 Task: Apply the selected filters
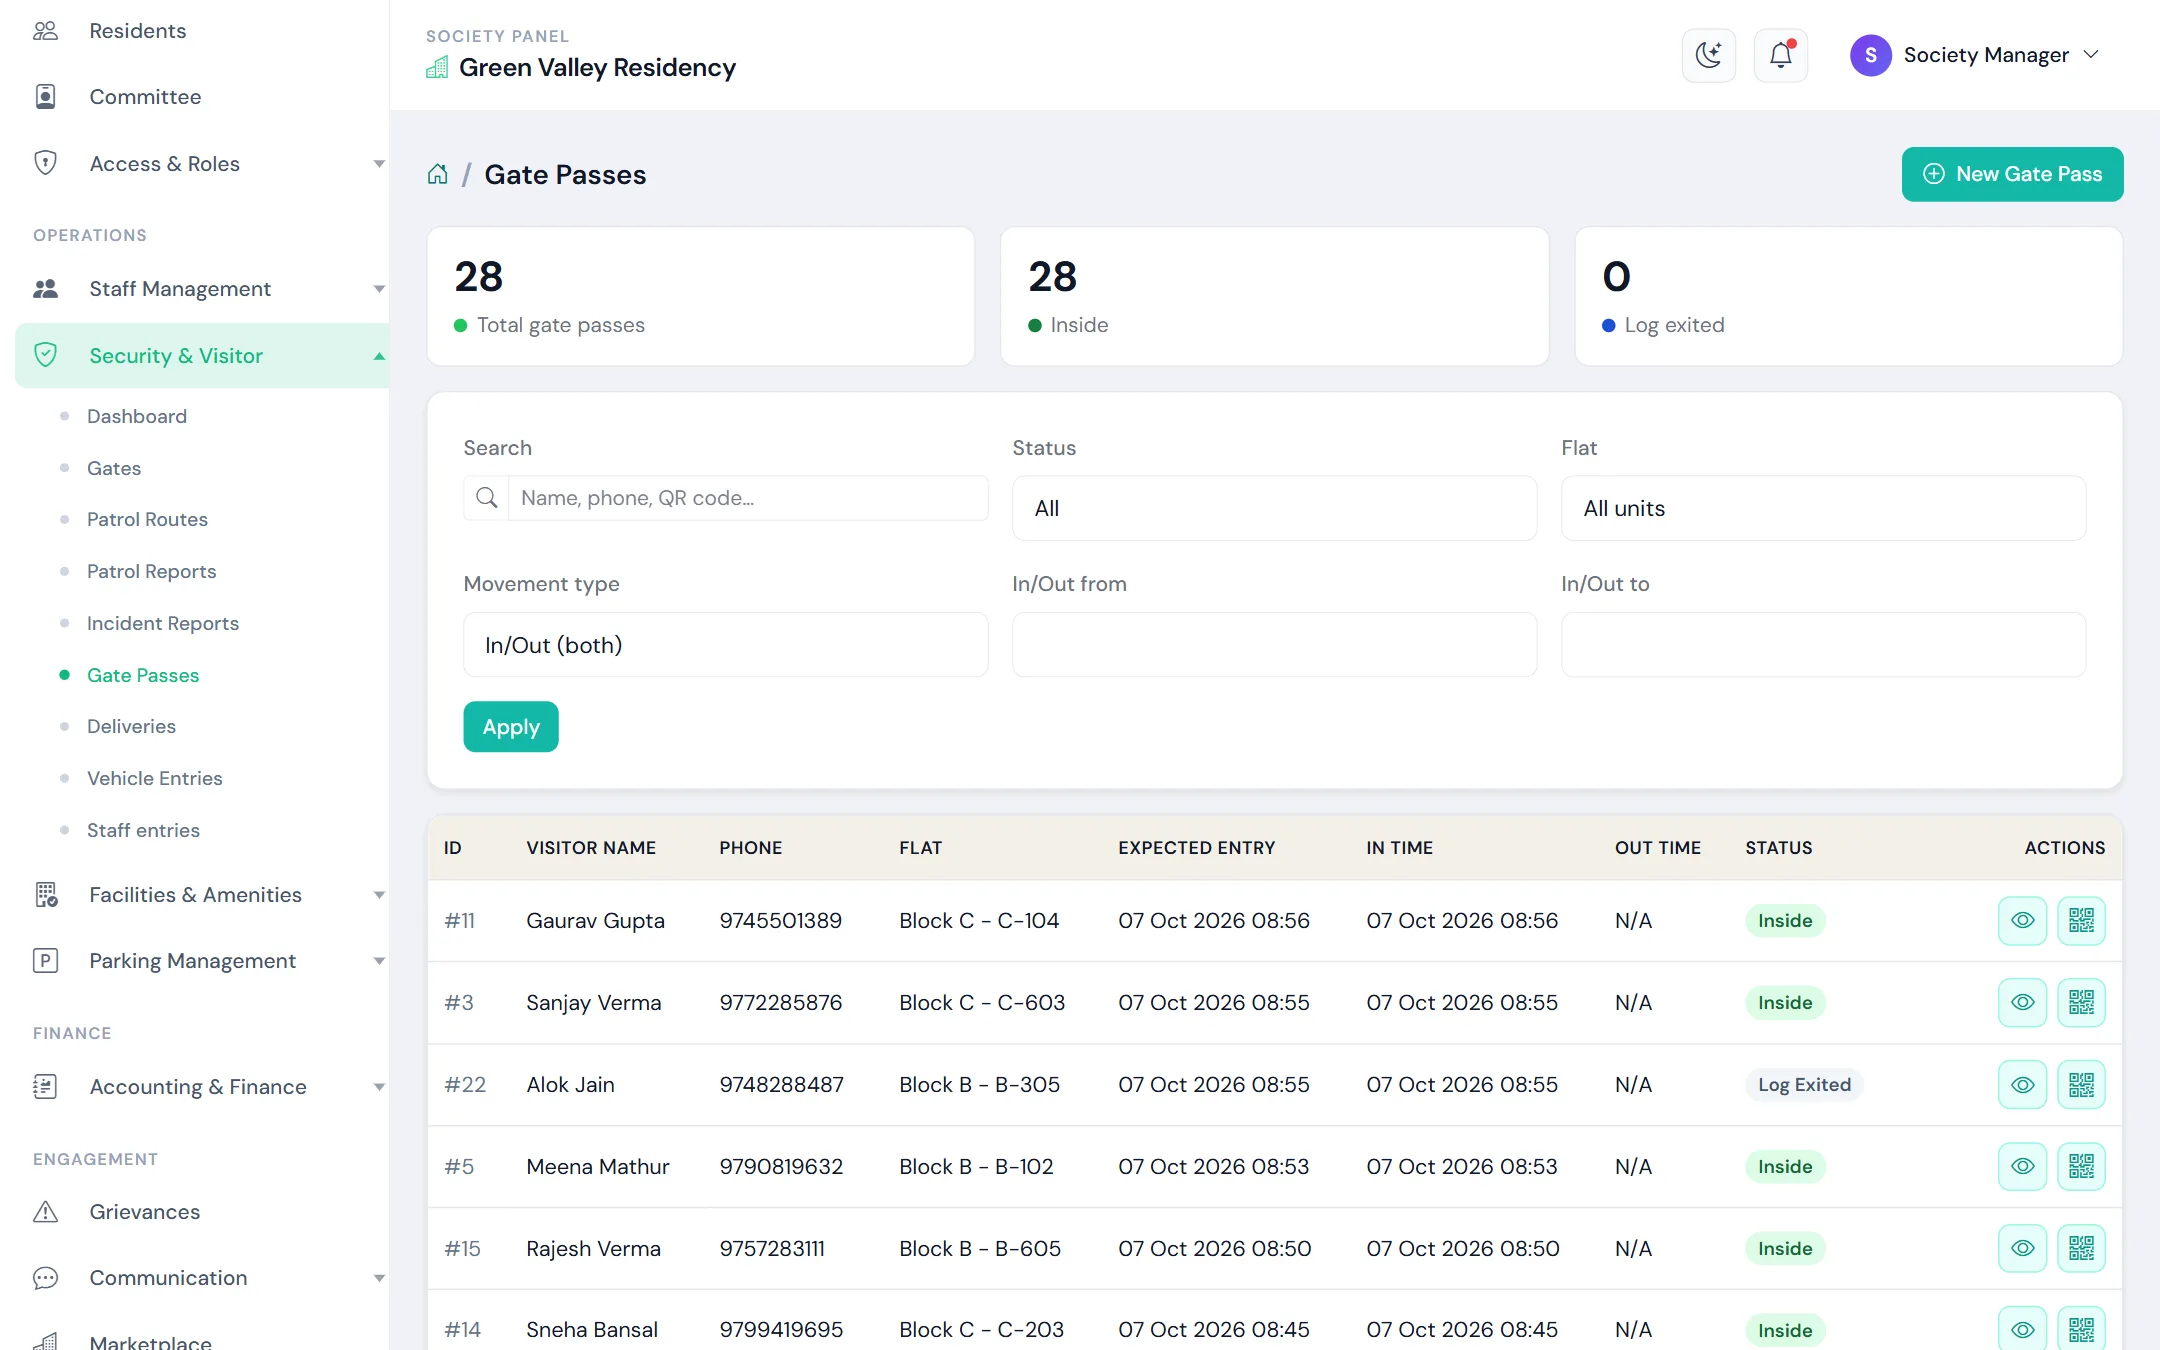coord(511,727)
